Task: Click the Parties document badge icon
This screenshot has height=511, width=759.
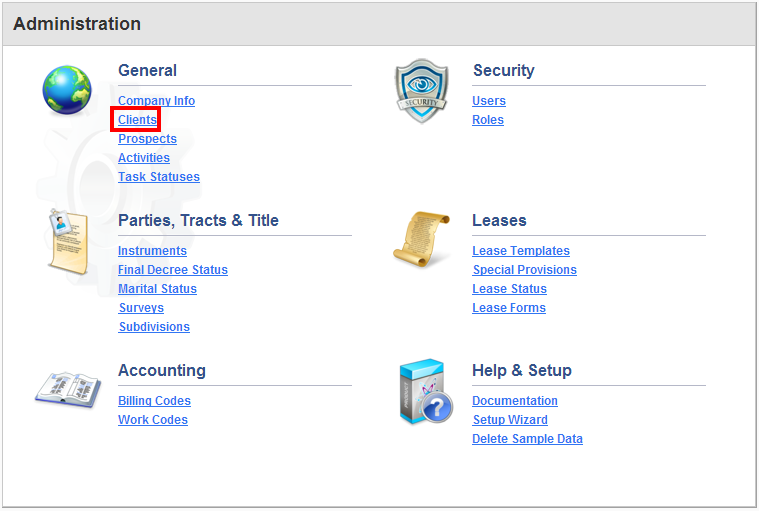Action: coord(68,242)
